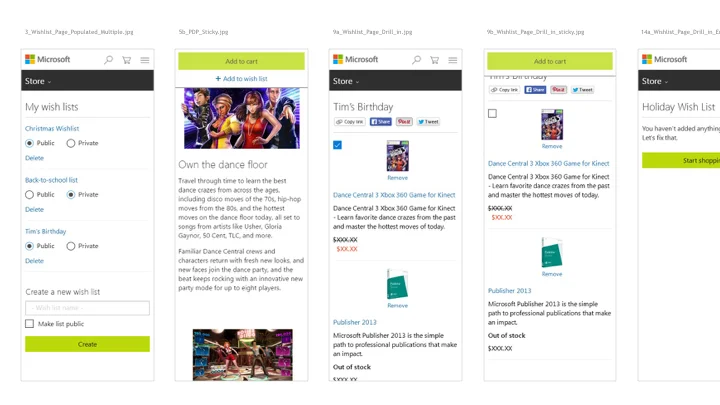Image resolution: width=720 pixels, height=405 pixels.
Task: Open the Back-to-school list link
Action: point(51,180)
